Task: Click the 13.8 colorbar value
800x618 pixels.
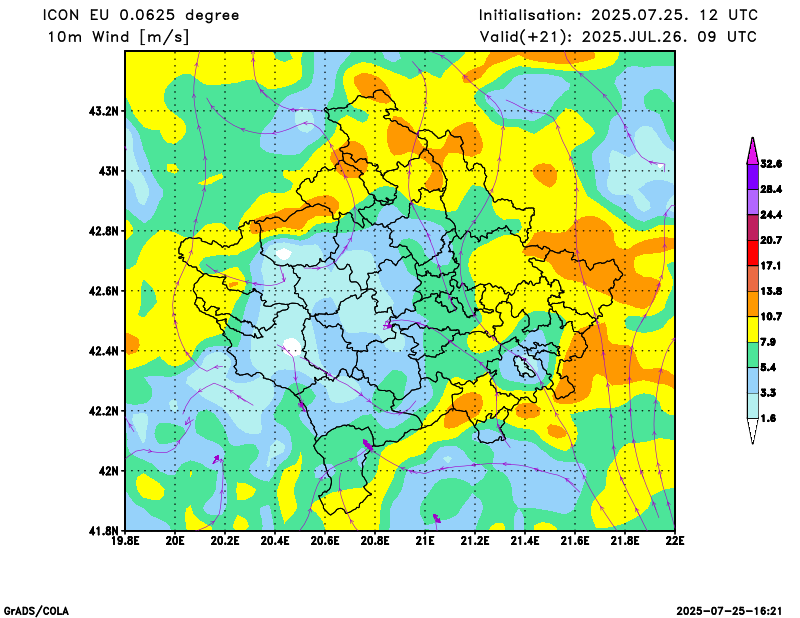Action: [771, 291]
